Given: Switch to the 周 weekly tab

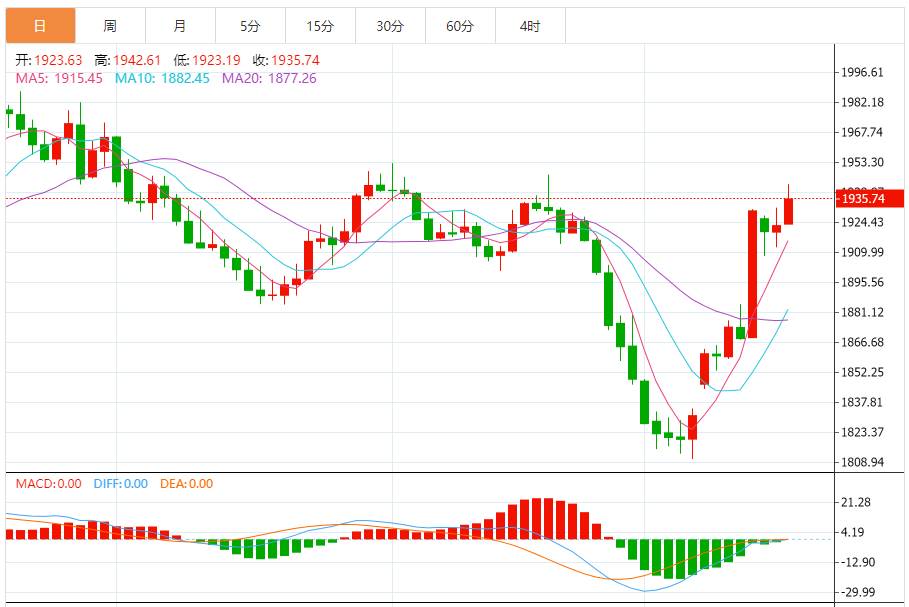Looking at the screenshot, I should pos(110,26).
